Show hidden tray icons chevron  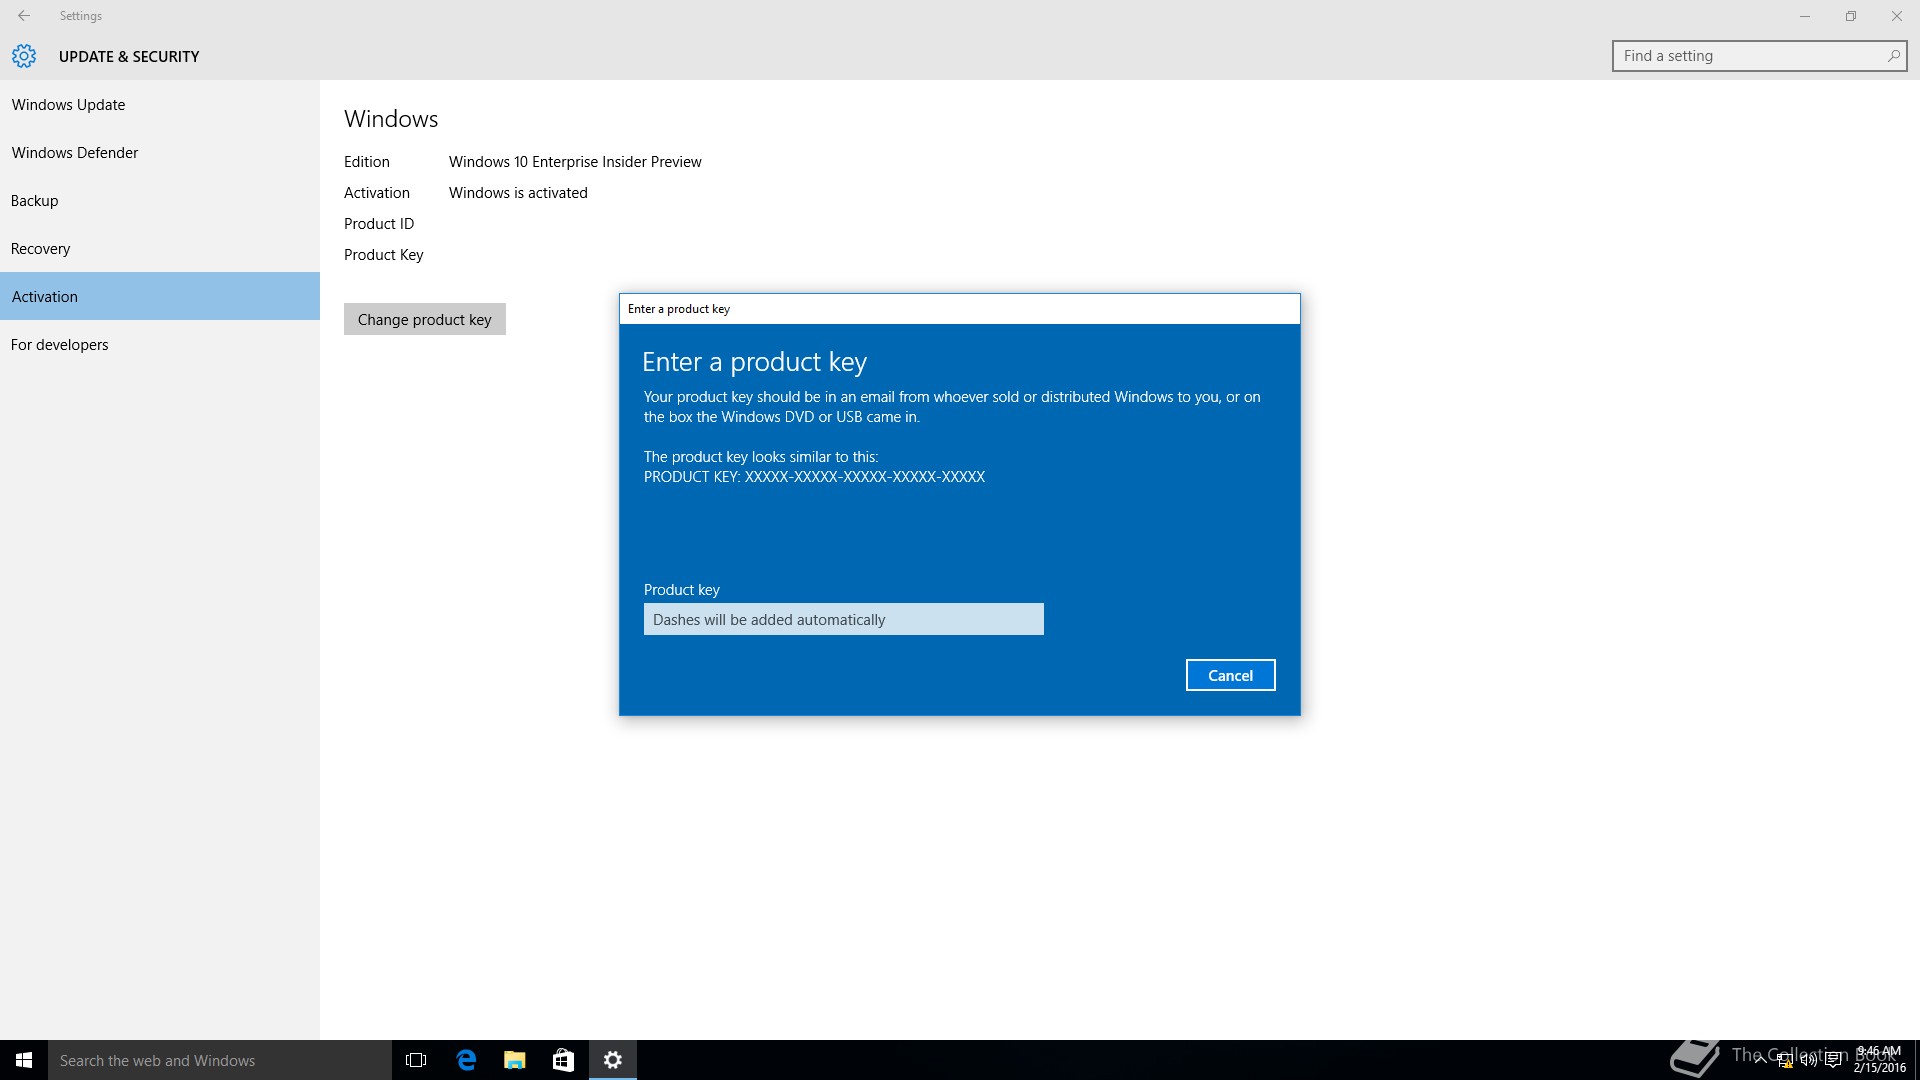click(1760, 1061)
